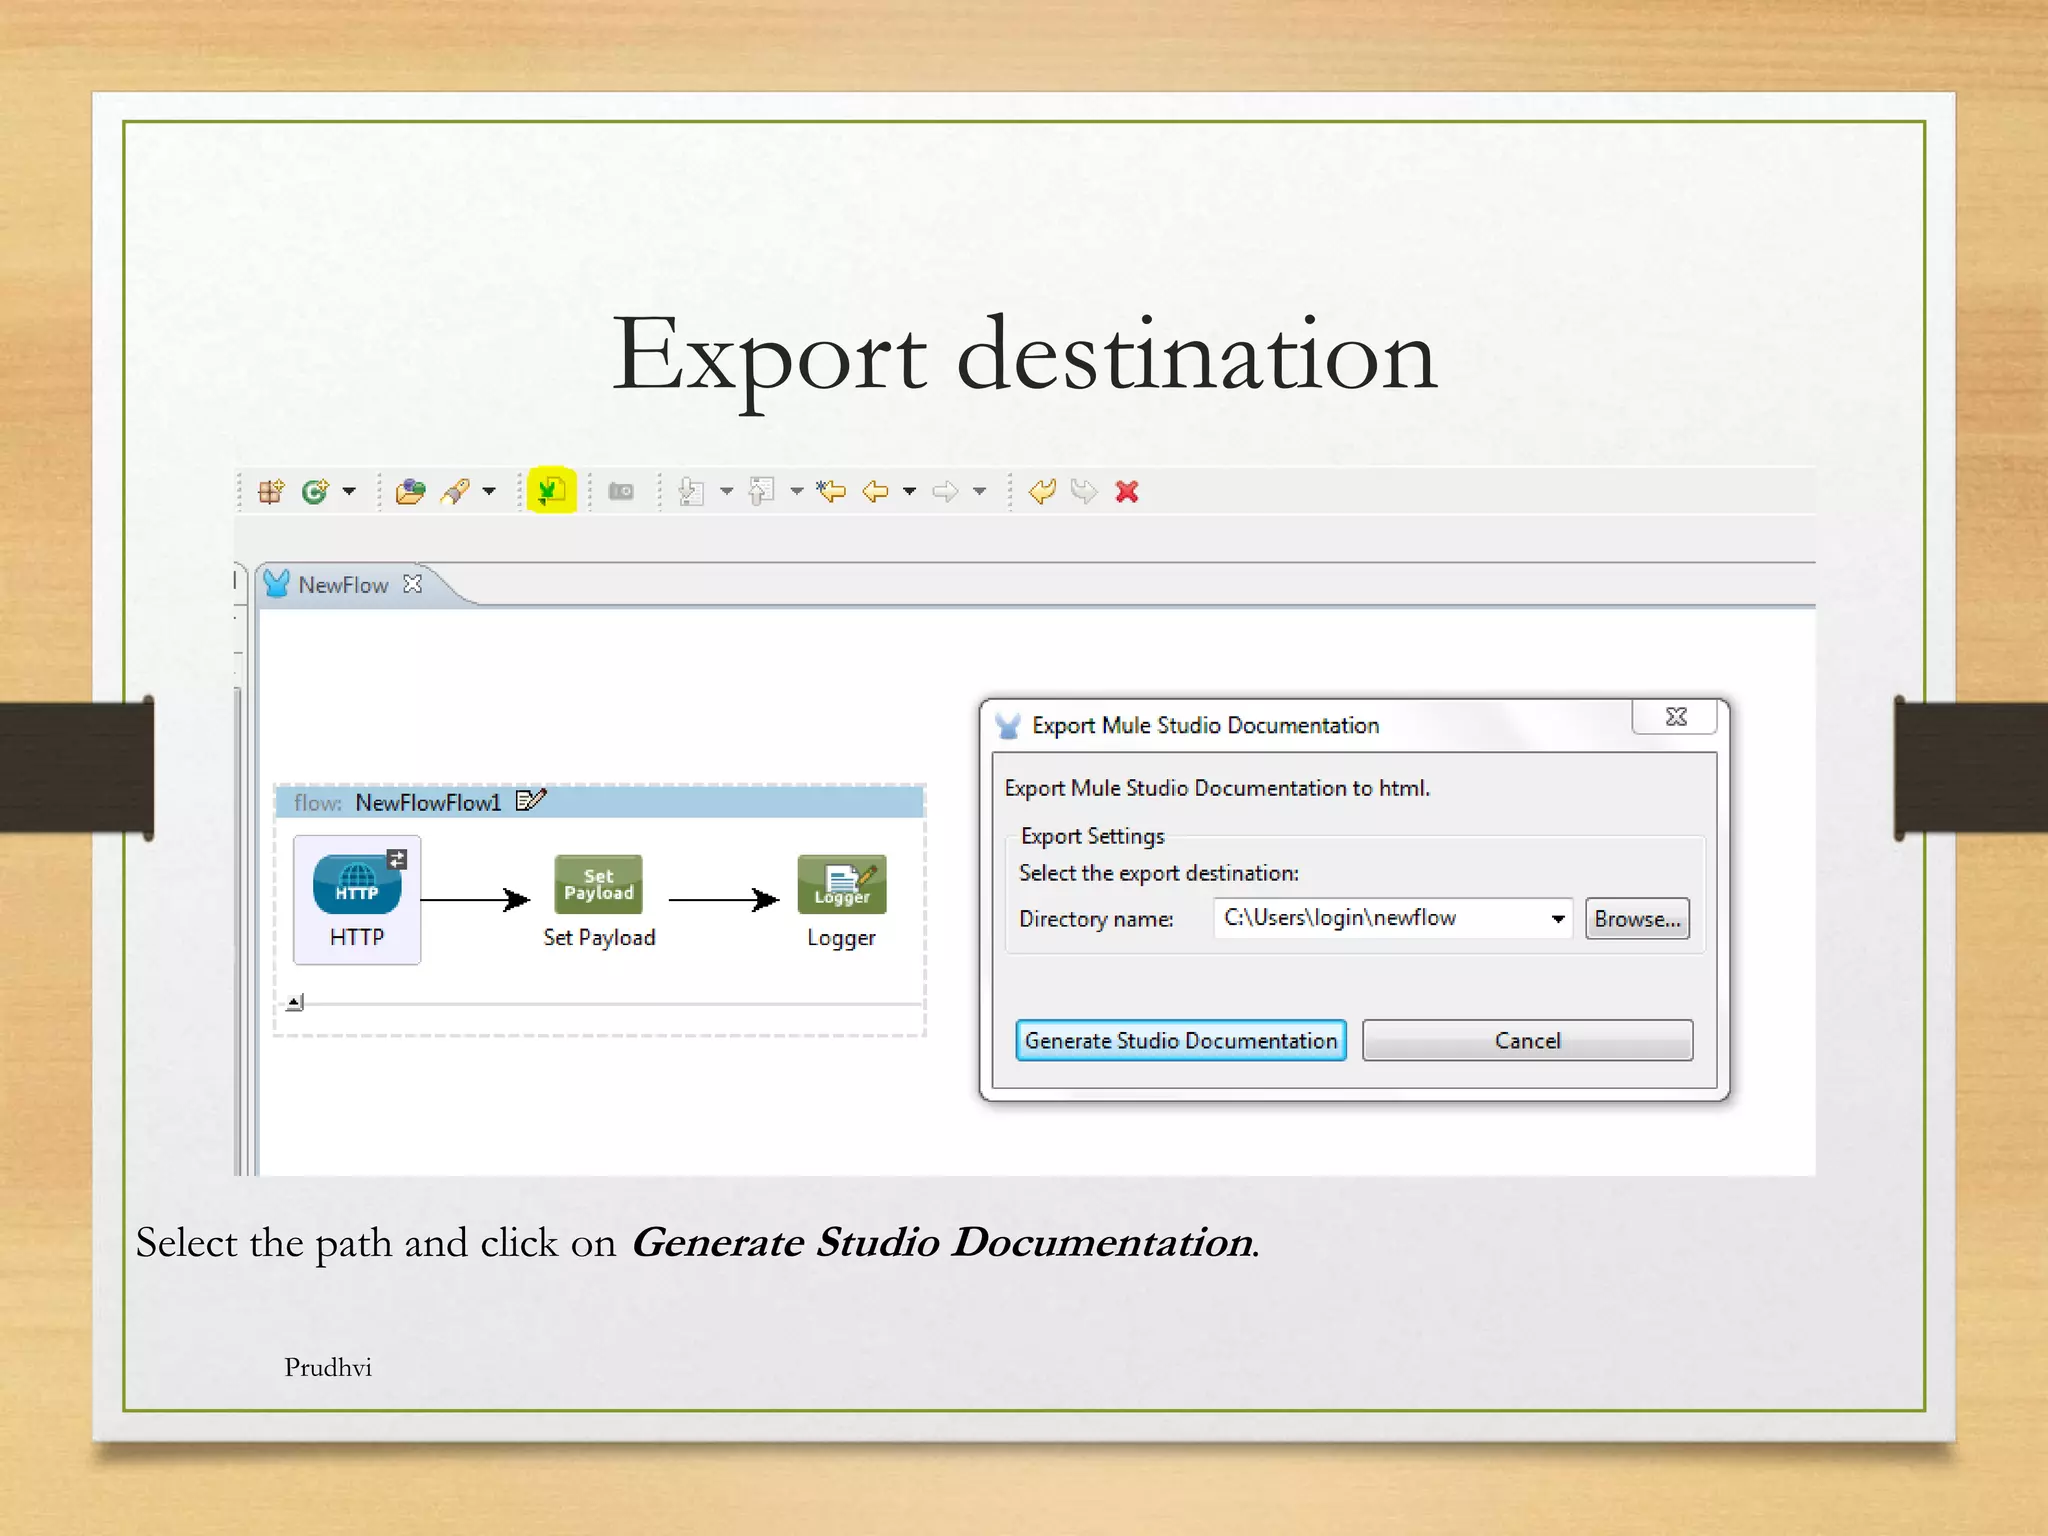Click the red X delete icon

[x=1127, y=491]
